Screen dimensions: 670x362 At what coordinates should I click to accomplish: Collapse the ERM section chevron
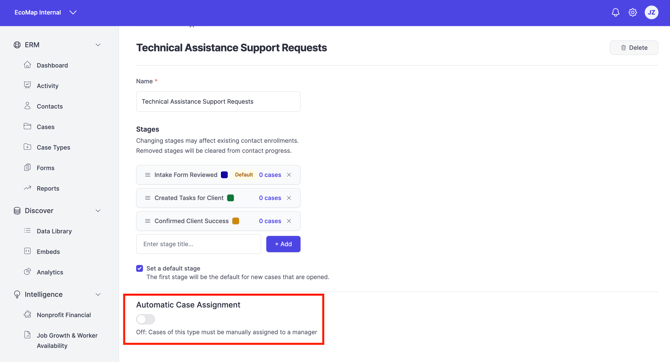(98, 45)
